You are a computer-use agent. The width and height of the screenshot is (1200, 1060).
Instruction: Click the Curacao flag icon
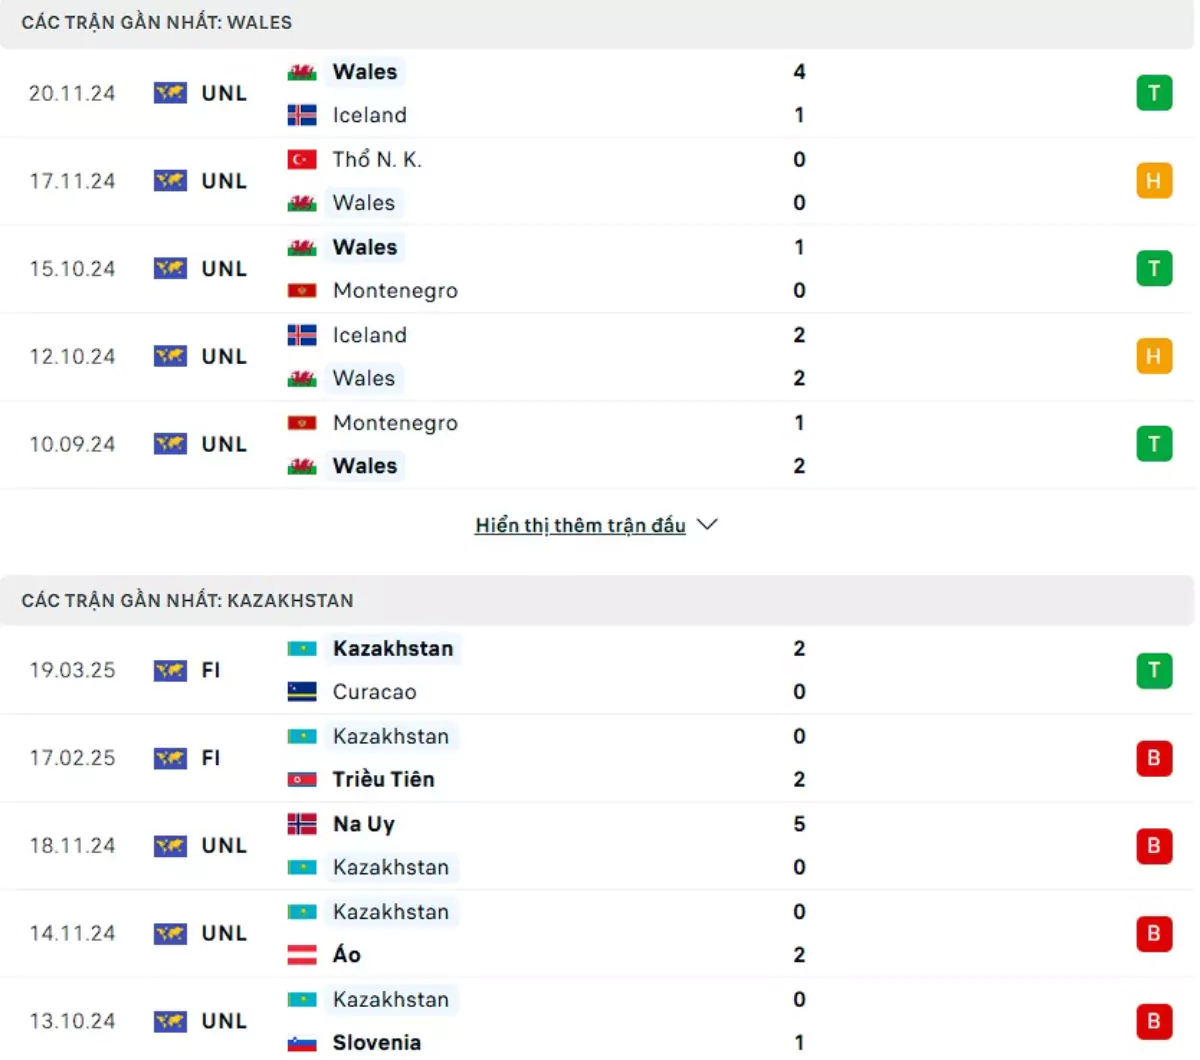[x=302, y=692]
